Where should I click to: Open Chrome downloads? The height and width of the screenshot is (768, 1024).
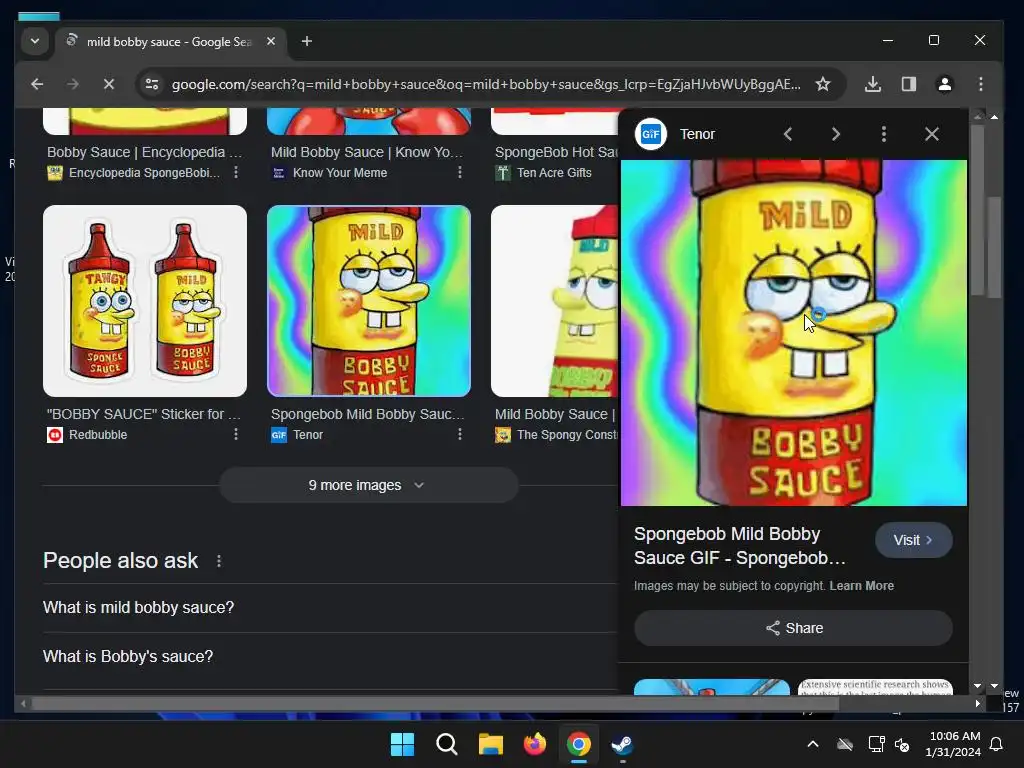click(872, 84)
